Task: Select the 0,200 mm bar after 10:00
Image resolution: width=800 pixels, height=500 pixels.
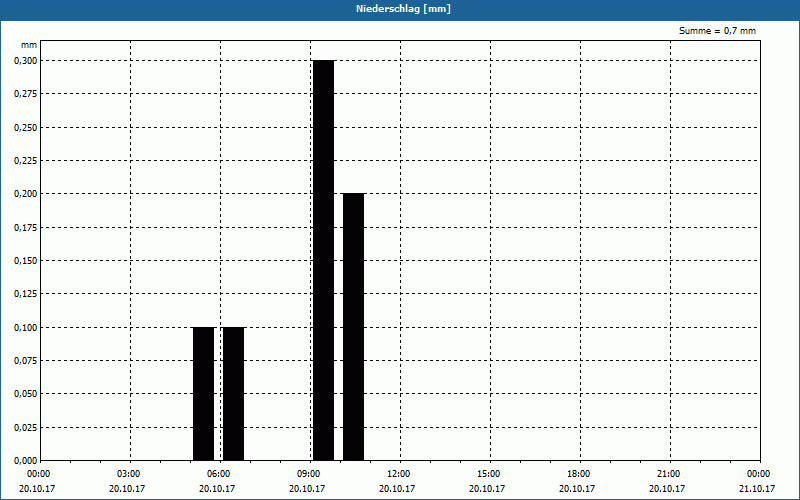Action: (354, 327)
